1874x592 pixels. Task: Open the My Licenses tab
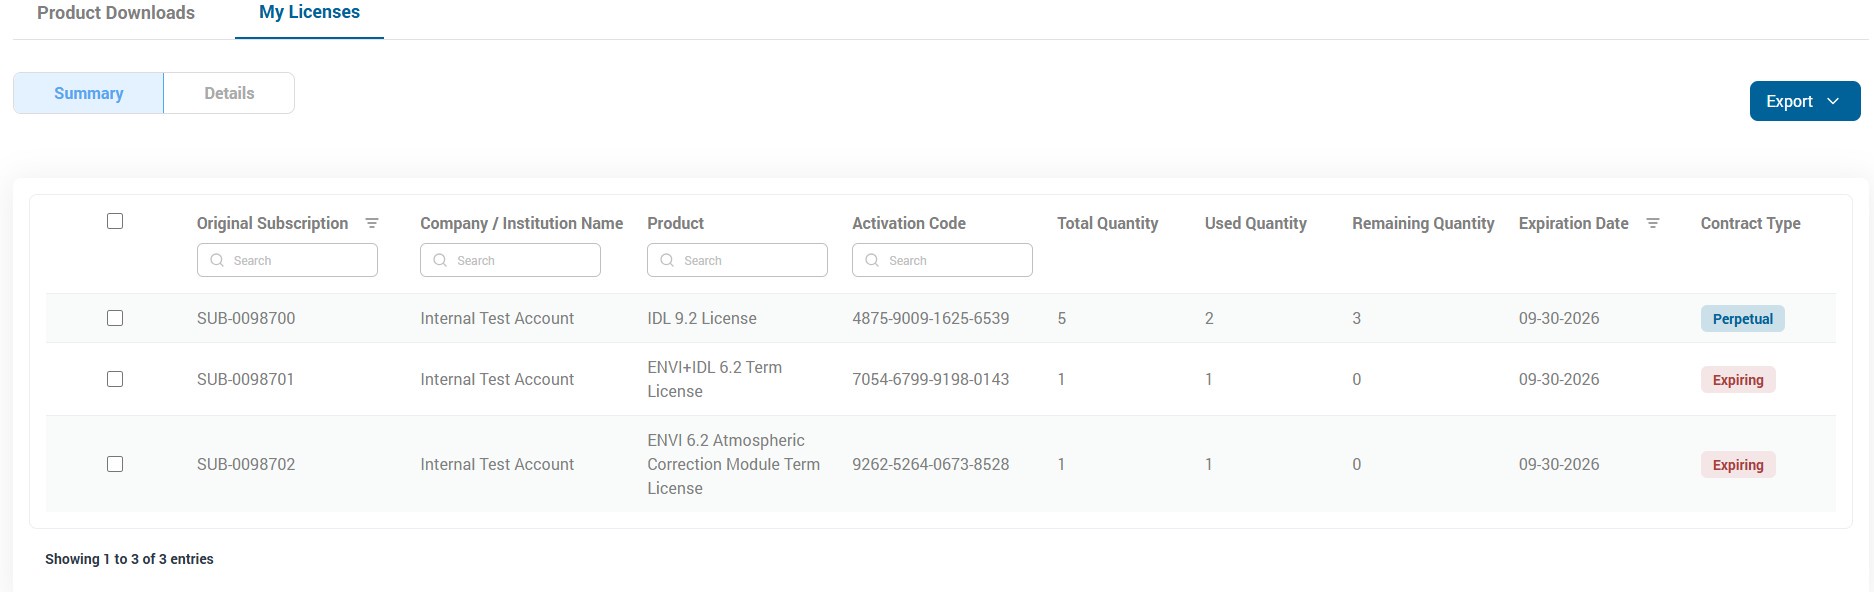point(309,13)
